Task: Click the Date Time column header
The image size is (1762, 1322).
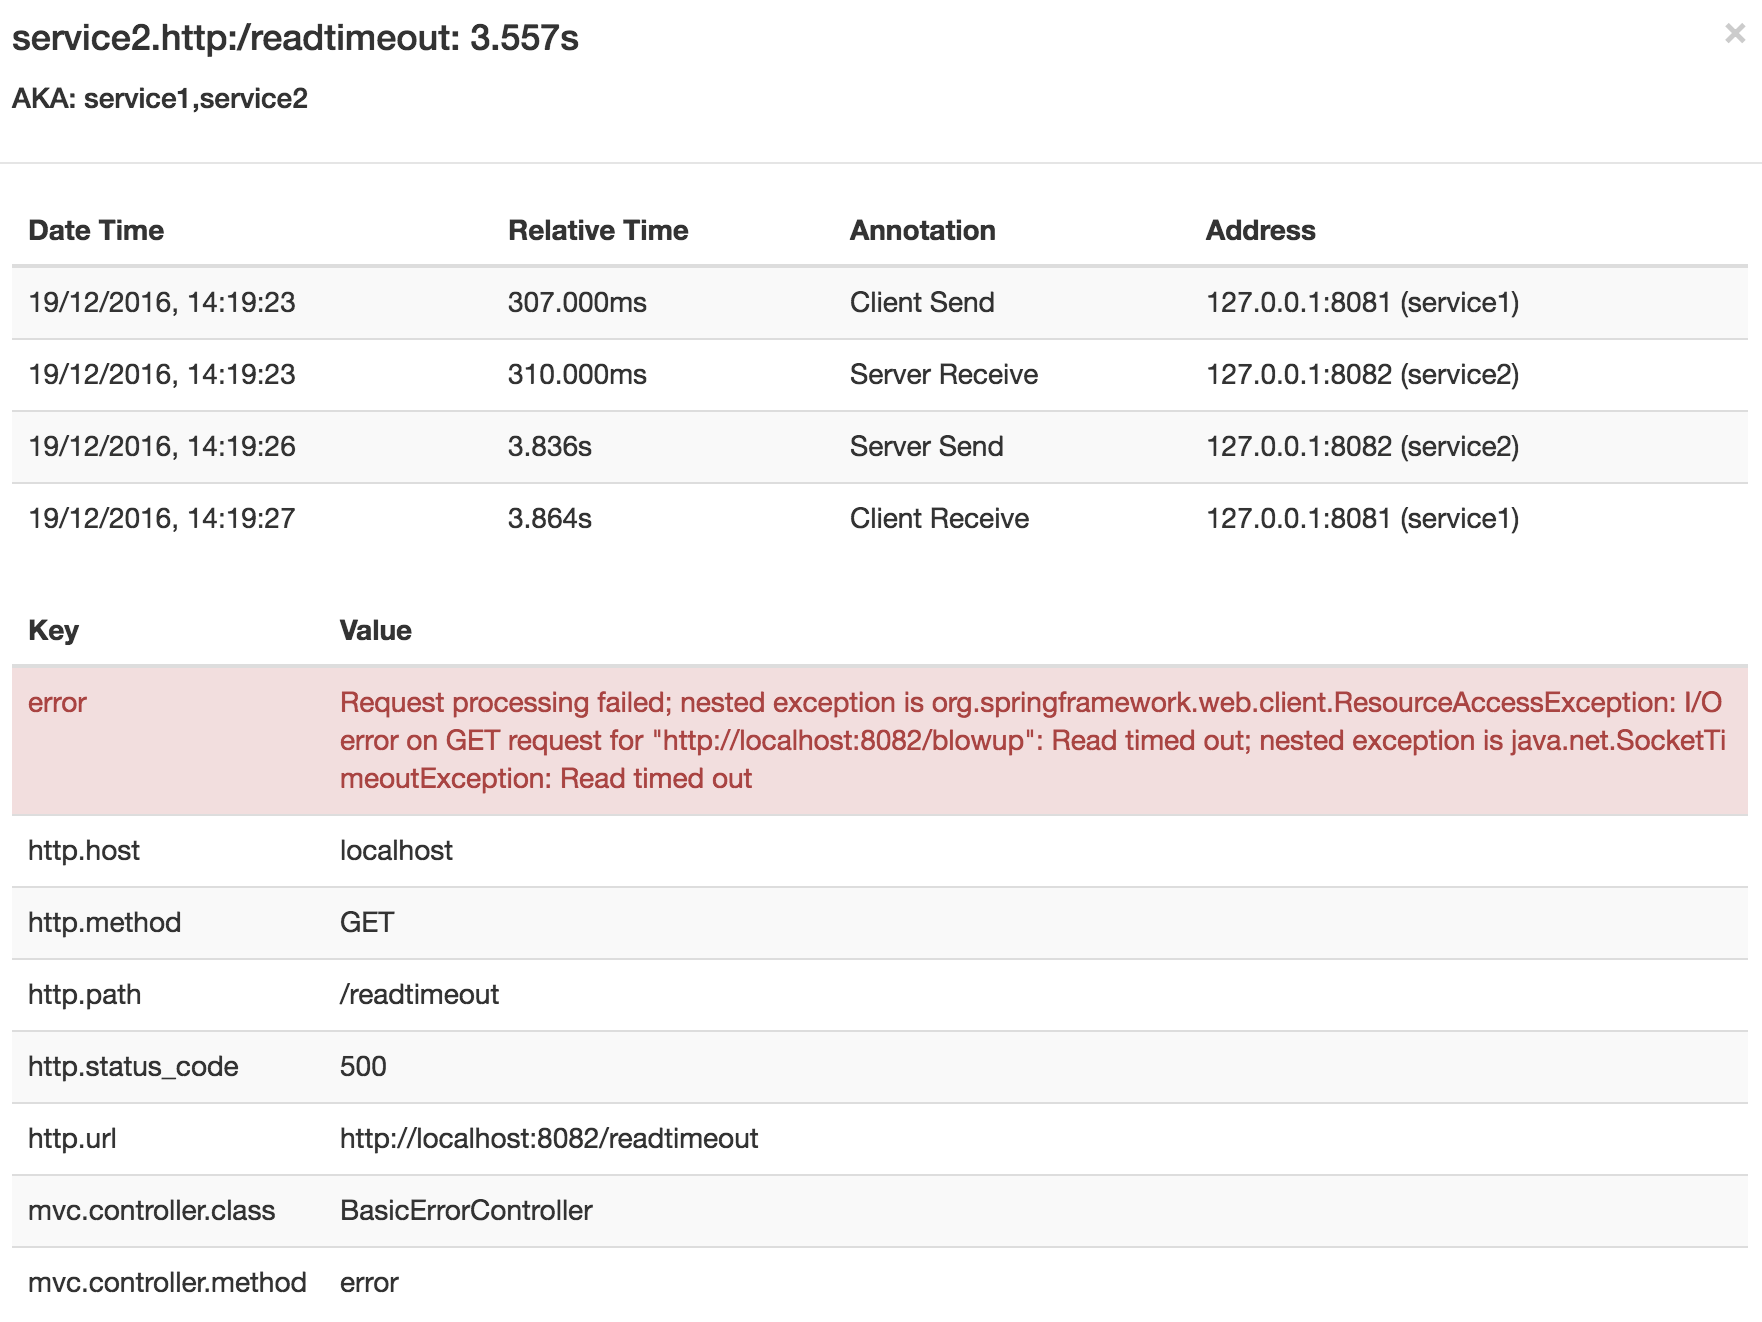Action: pos(96,231)
